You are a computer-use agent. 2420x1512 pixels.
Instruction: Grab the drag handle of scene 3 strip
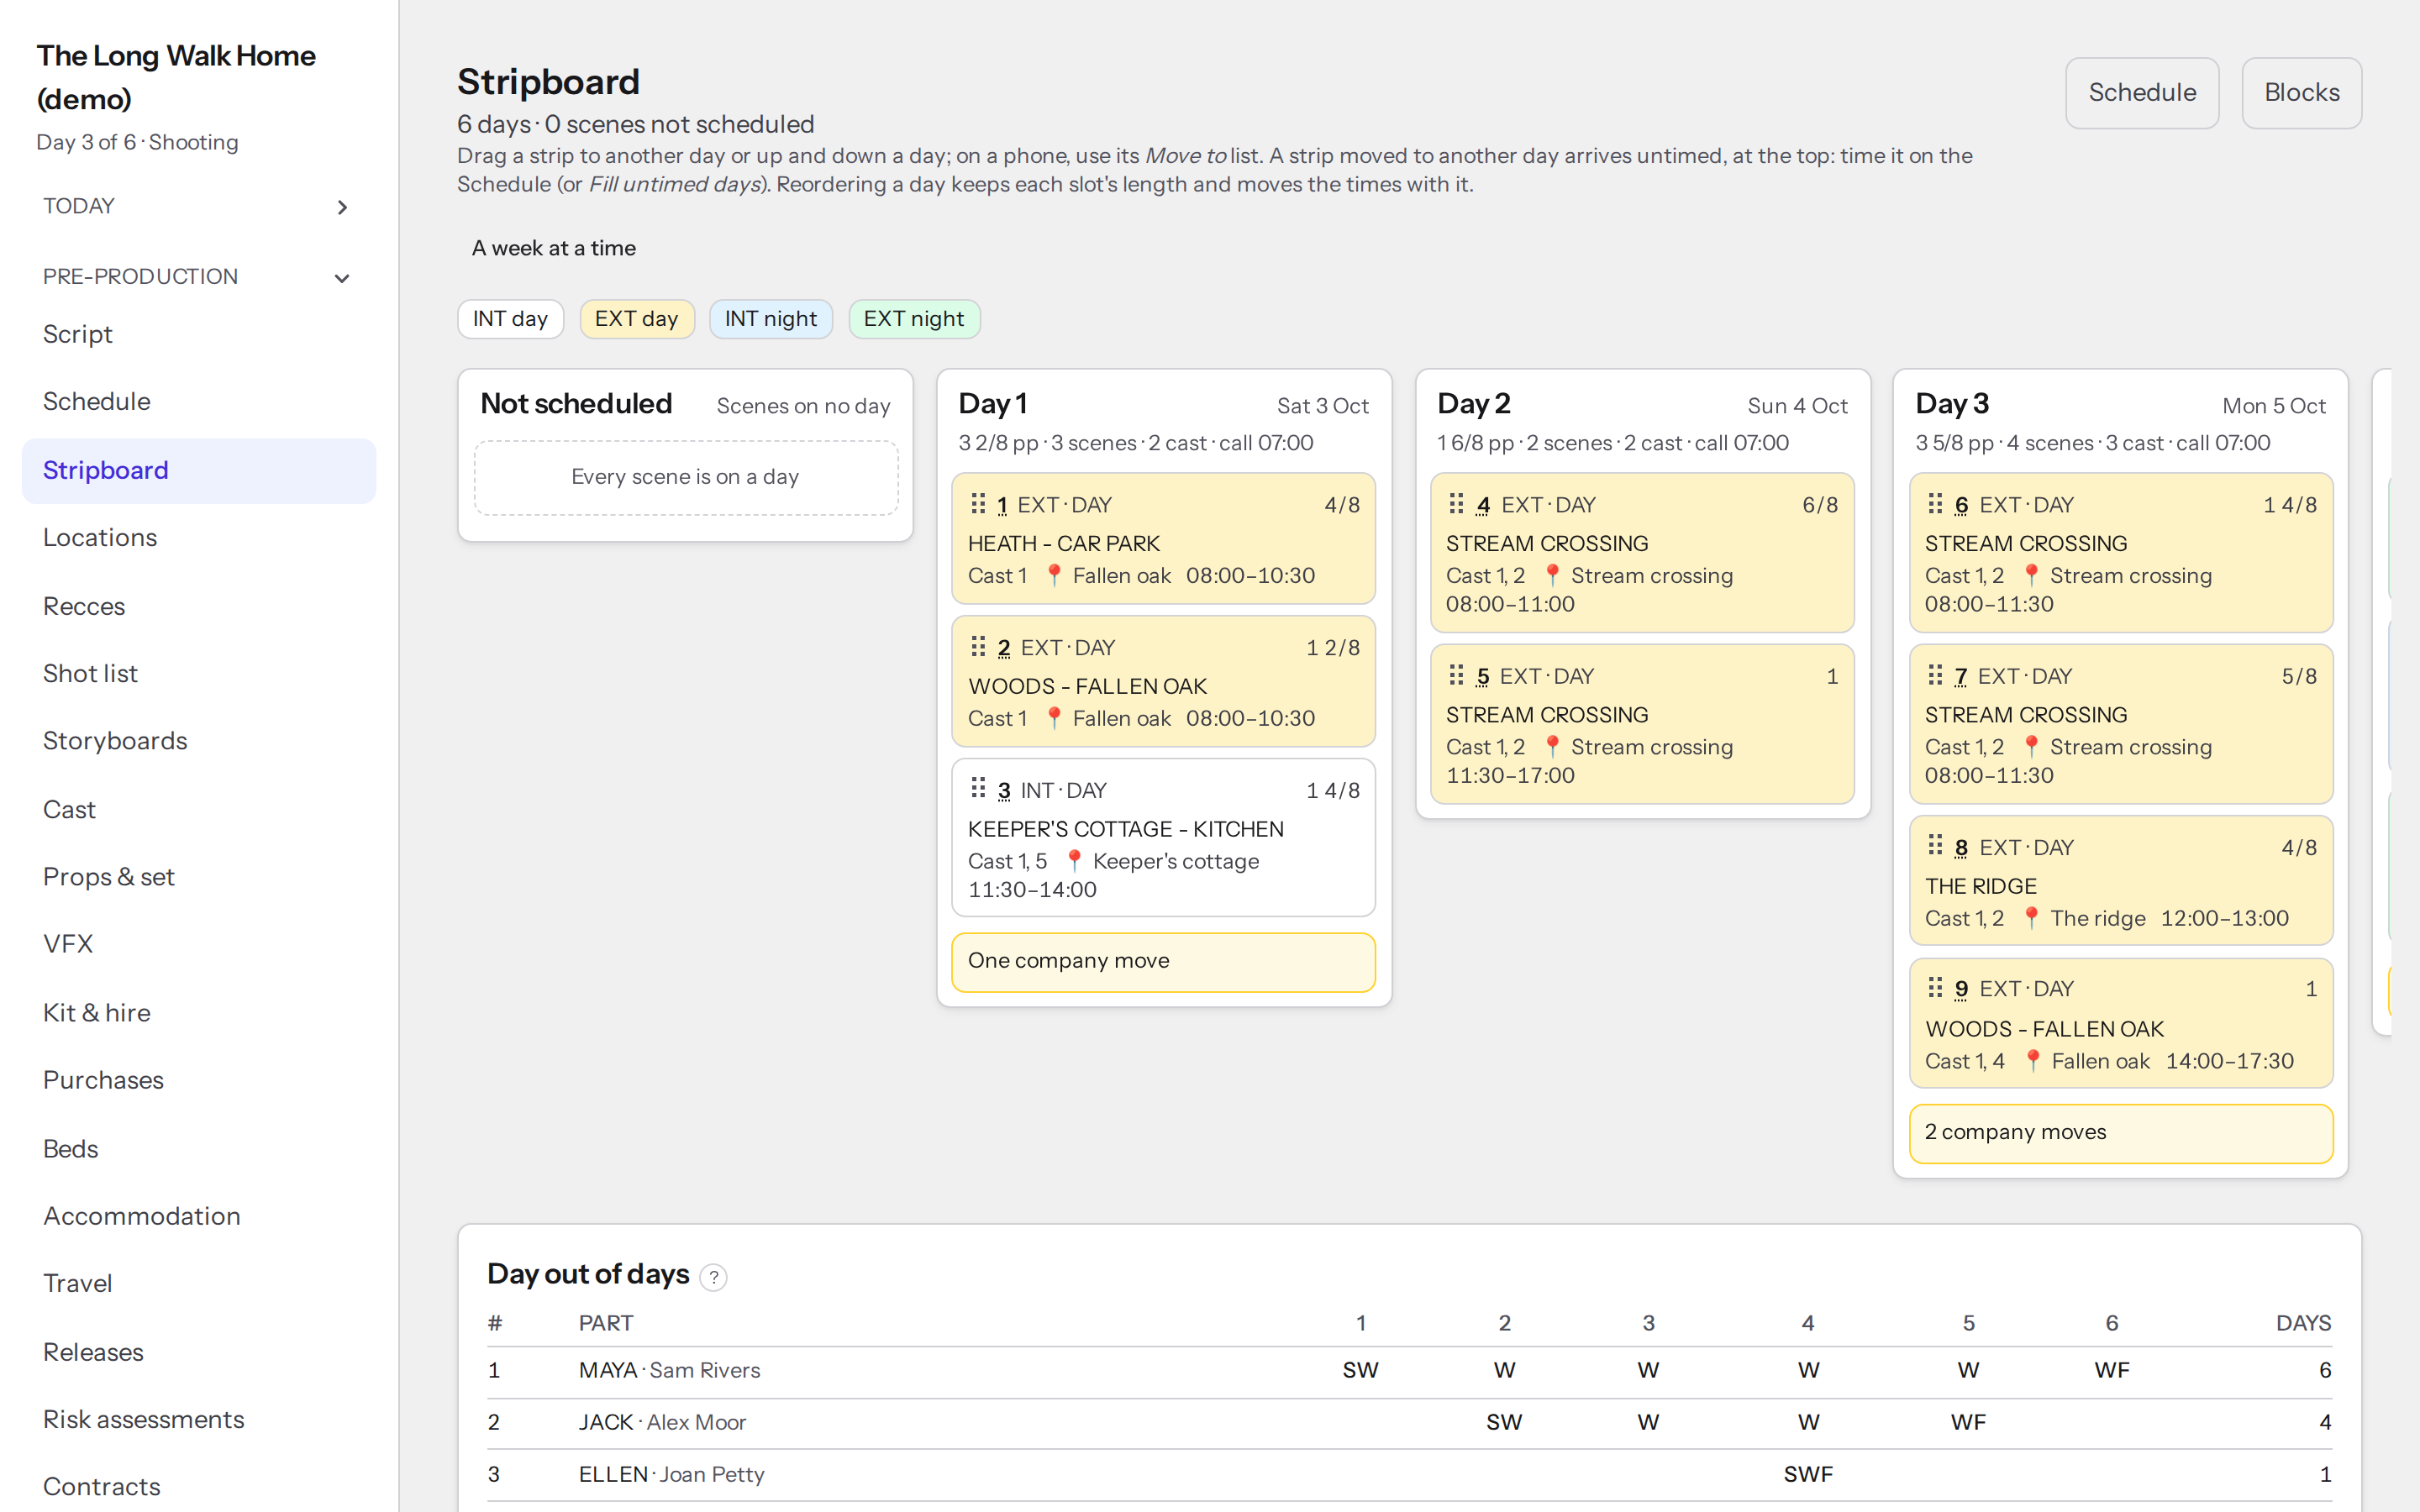[978, 789]
